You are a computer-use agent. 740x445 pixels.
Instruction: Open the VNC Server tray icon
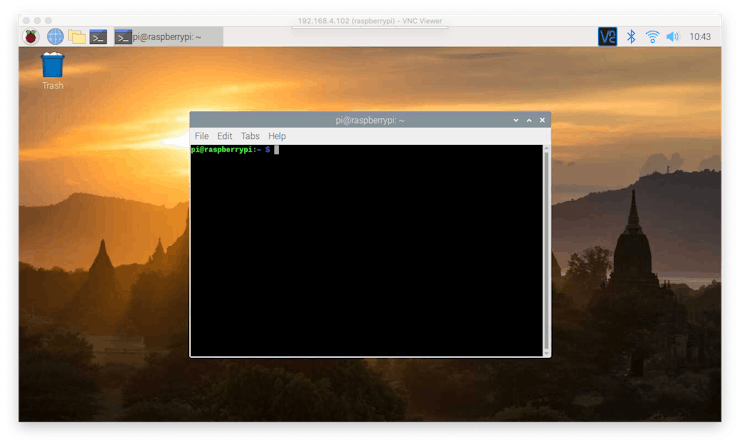(607, 36)
